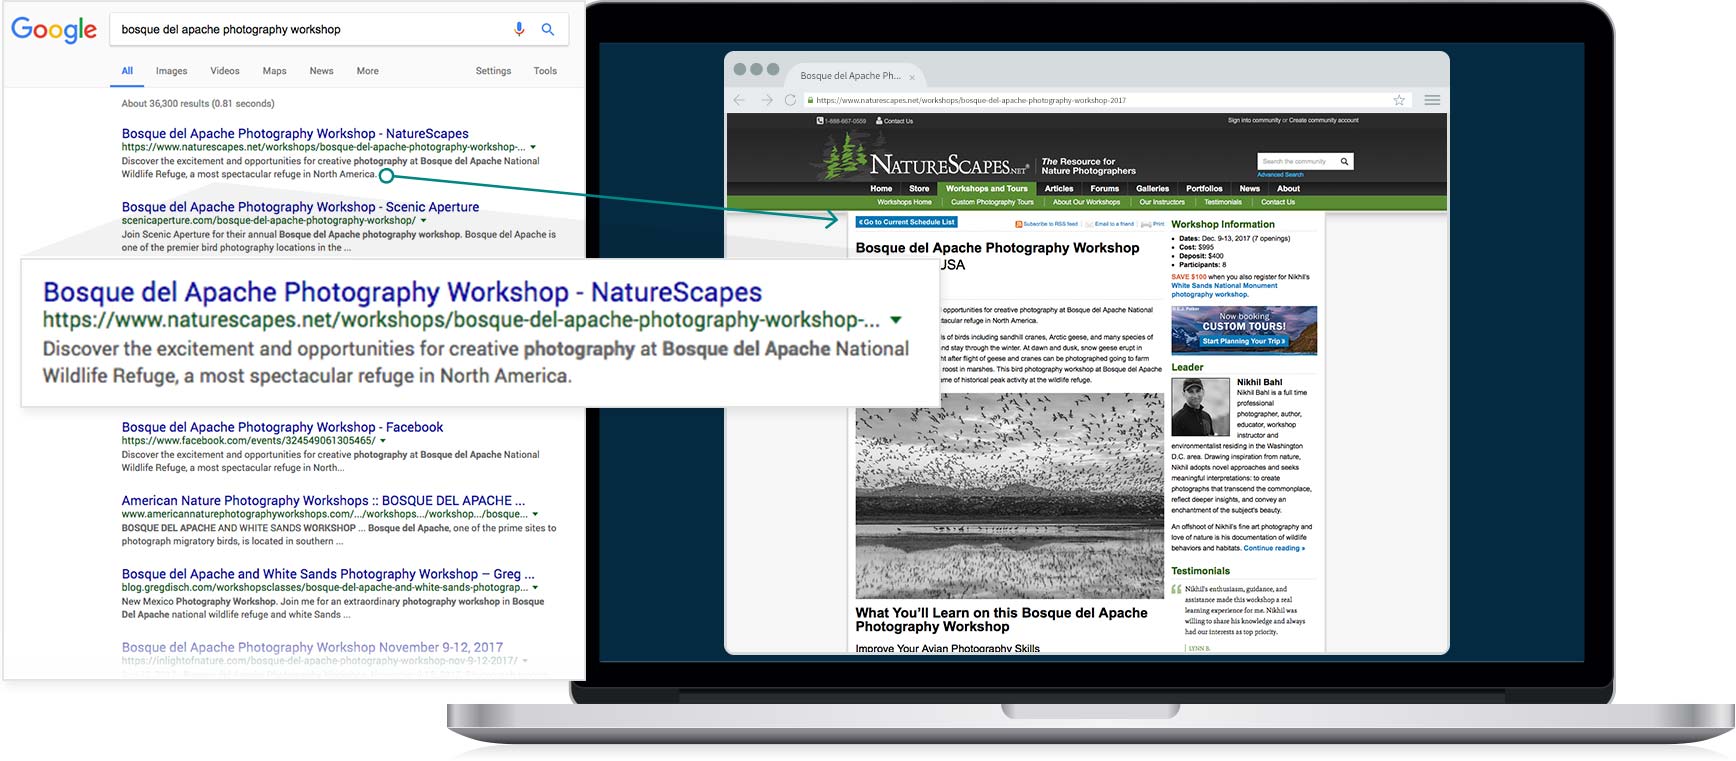This screenshot has width=1736, height=761.
Task: Click the Search the community input field
Action: pyautogui.click(x=1296, y=161)
